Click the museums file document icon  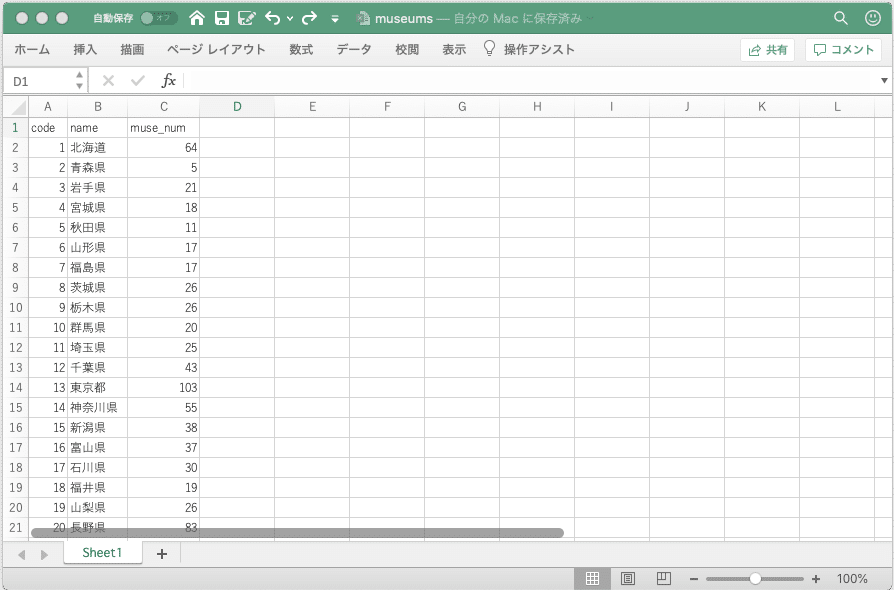(x=363, y=18)
